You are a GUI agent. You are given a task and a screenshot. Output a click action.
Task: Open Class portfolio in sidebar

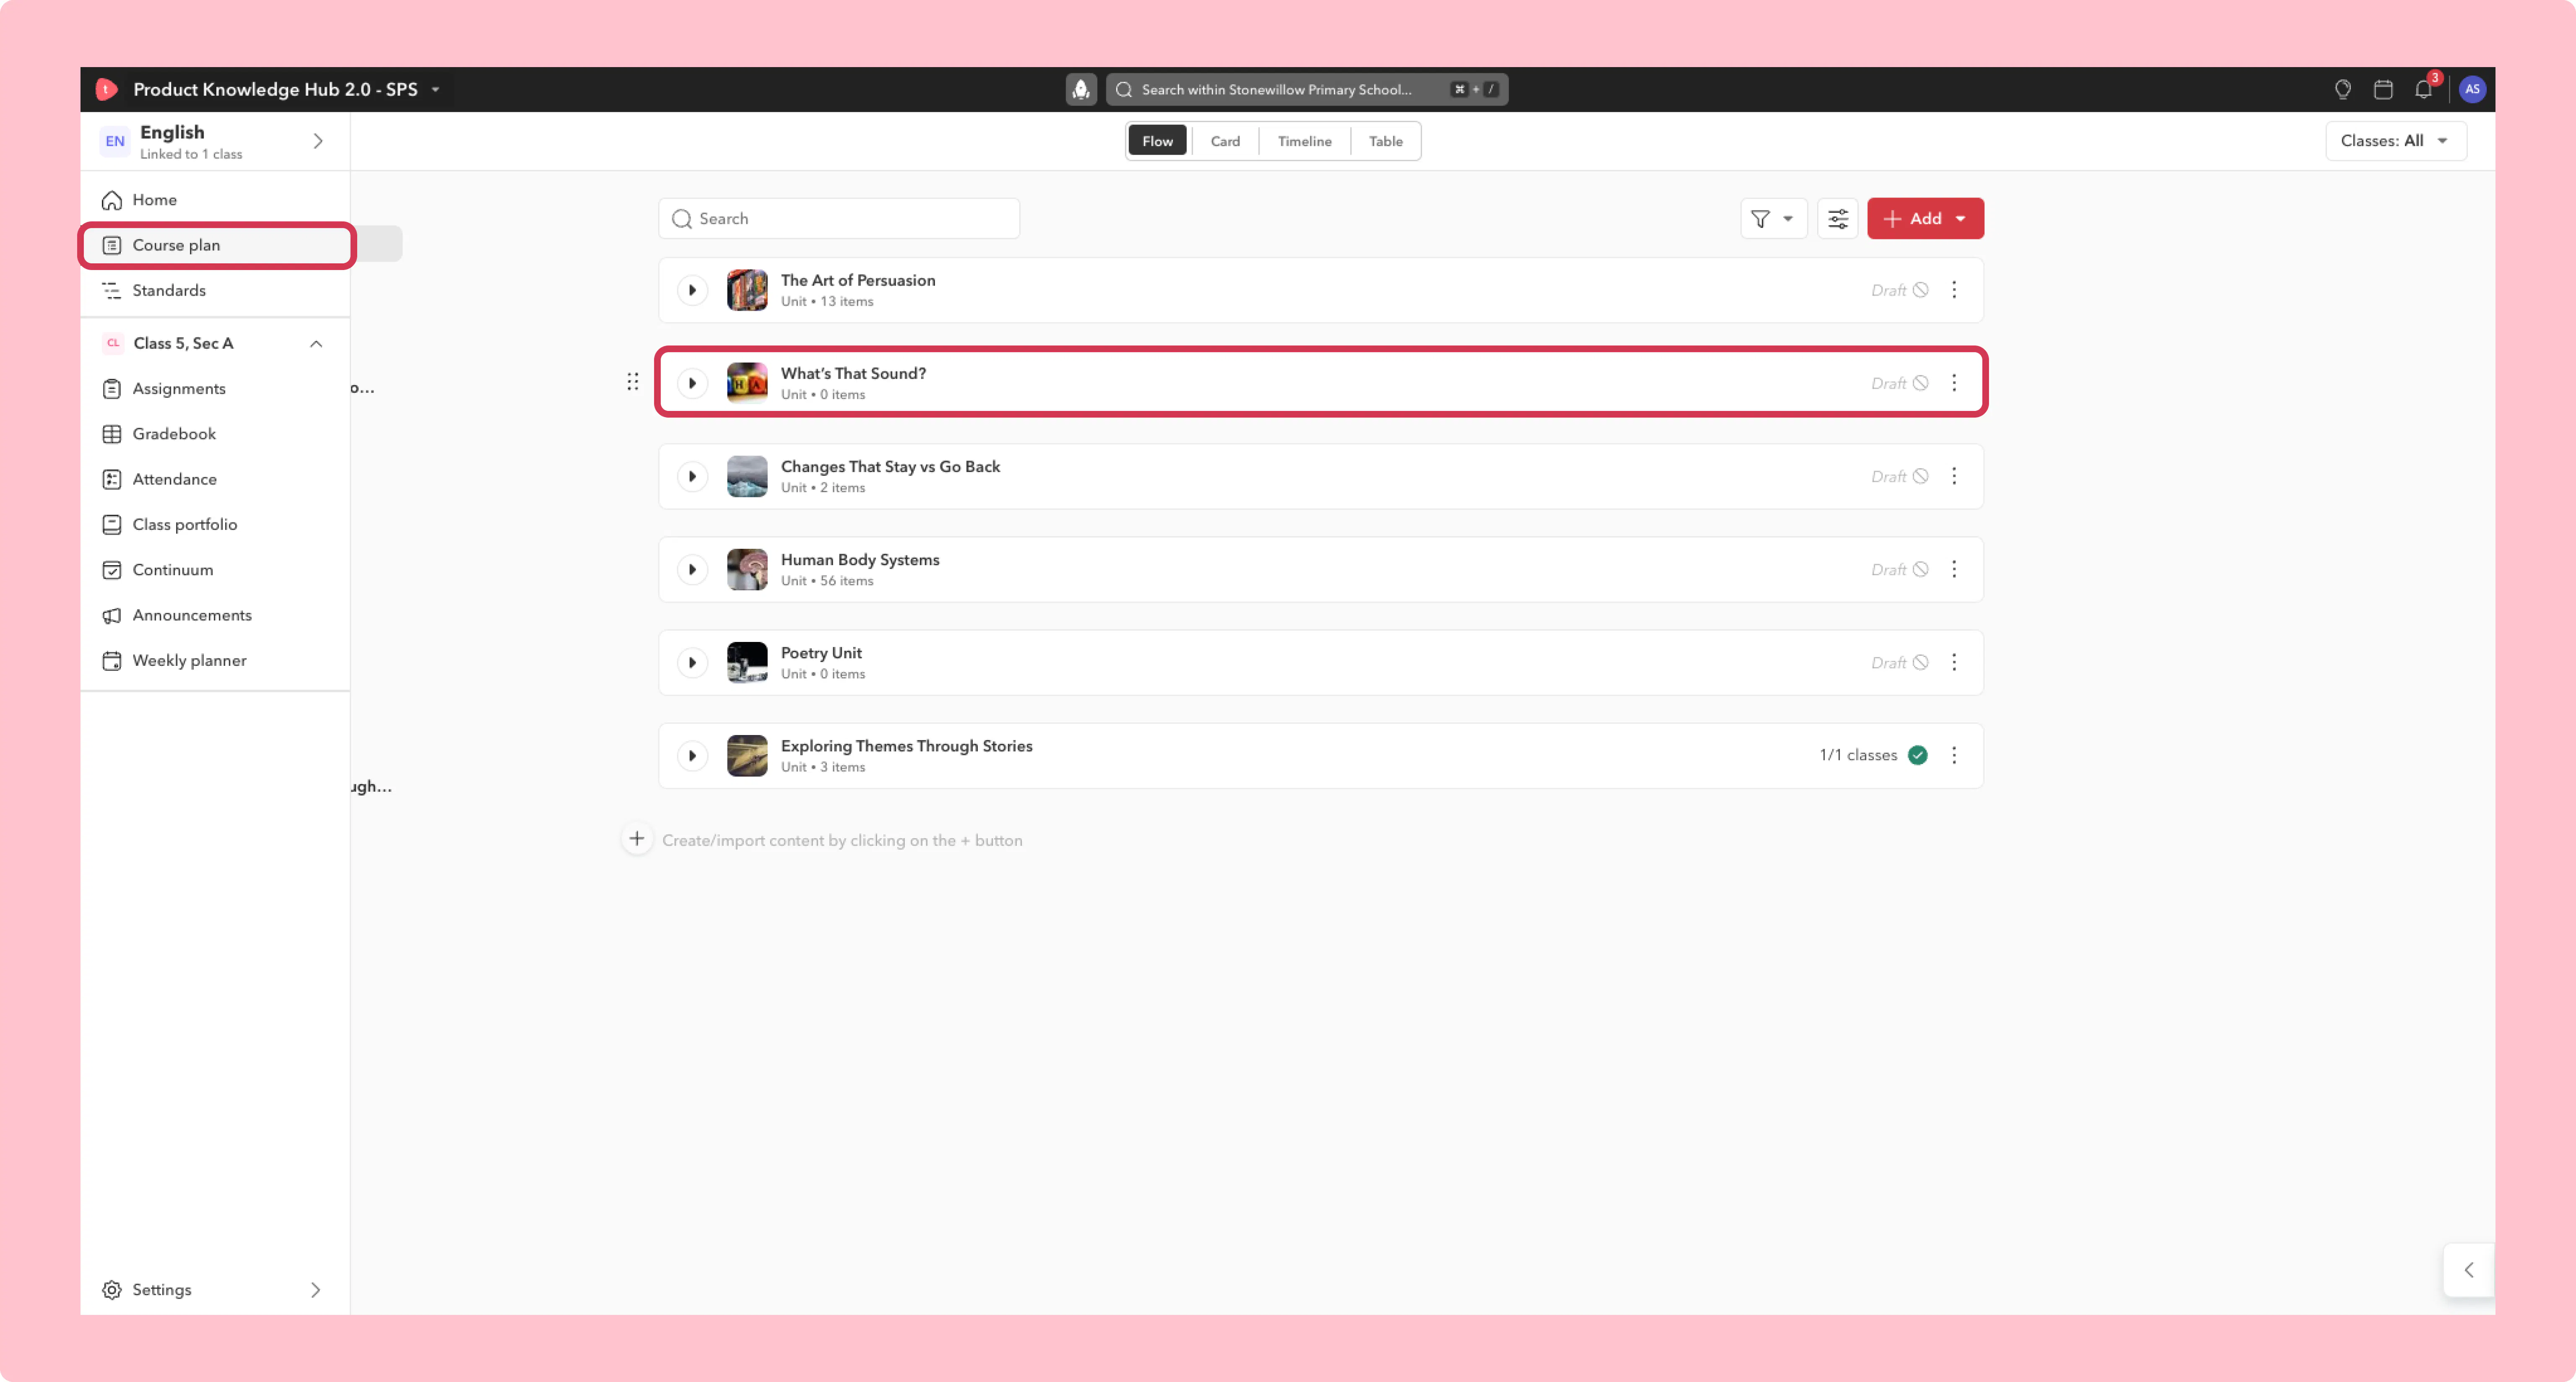(216, 524)
